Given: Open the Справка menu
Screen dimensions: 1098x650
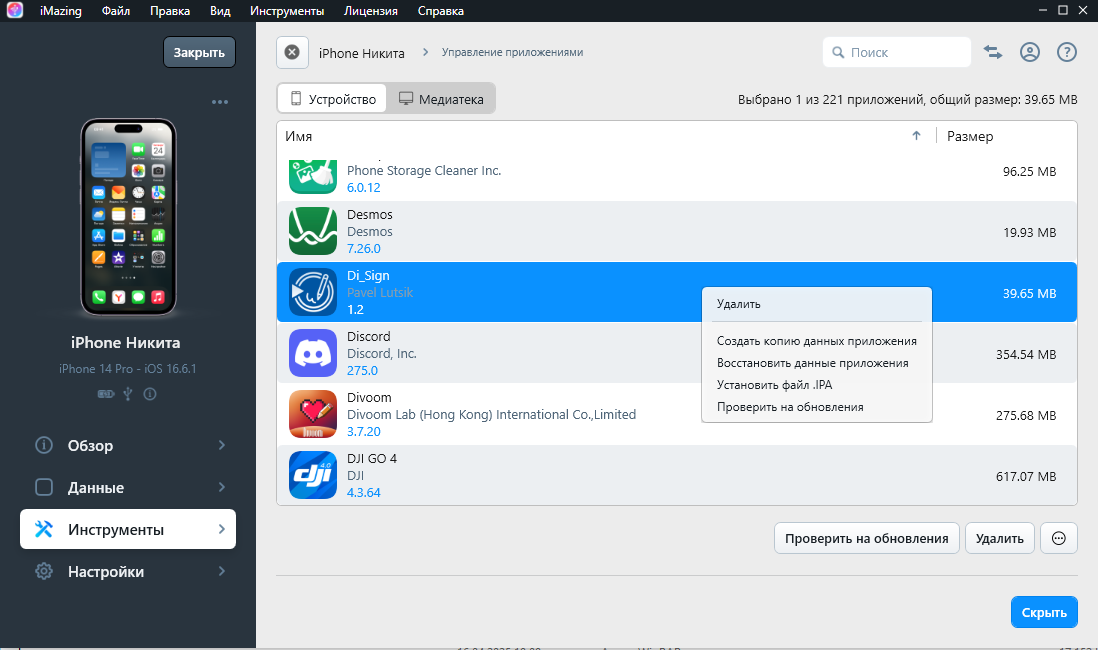Looking at the screenshot, I should click(x=440, y=11).
